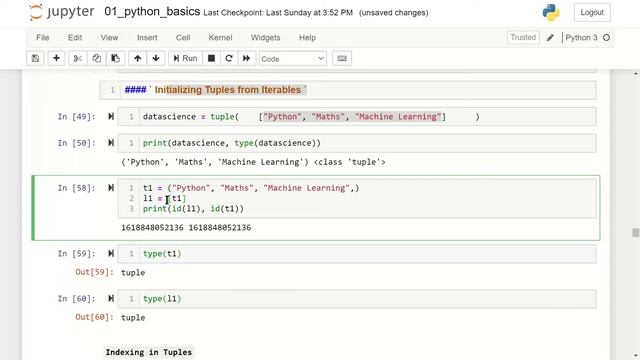Click the t1 tuple assignment line
The image size is (640, 360).
[251, 188]
